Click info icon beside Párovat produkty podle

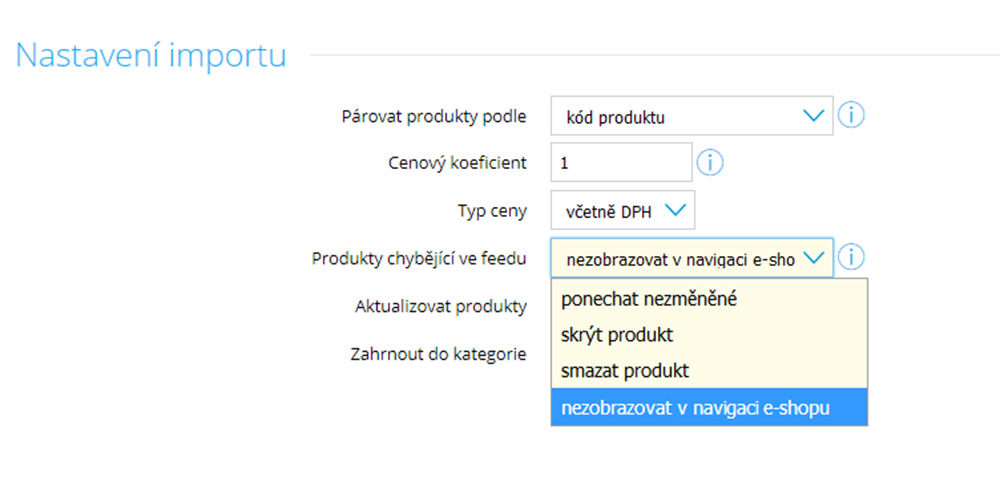(851, 115)
